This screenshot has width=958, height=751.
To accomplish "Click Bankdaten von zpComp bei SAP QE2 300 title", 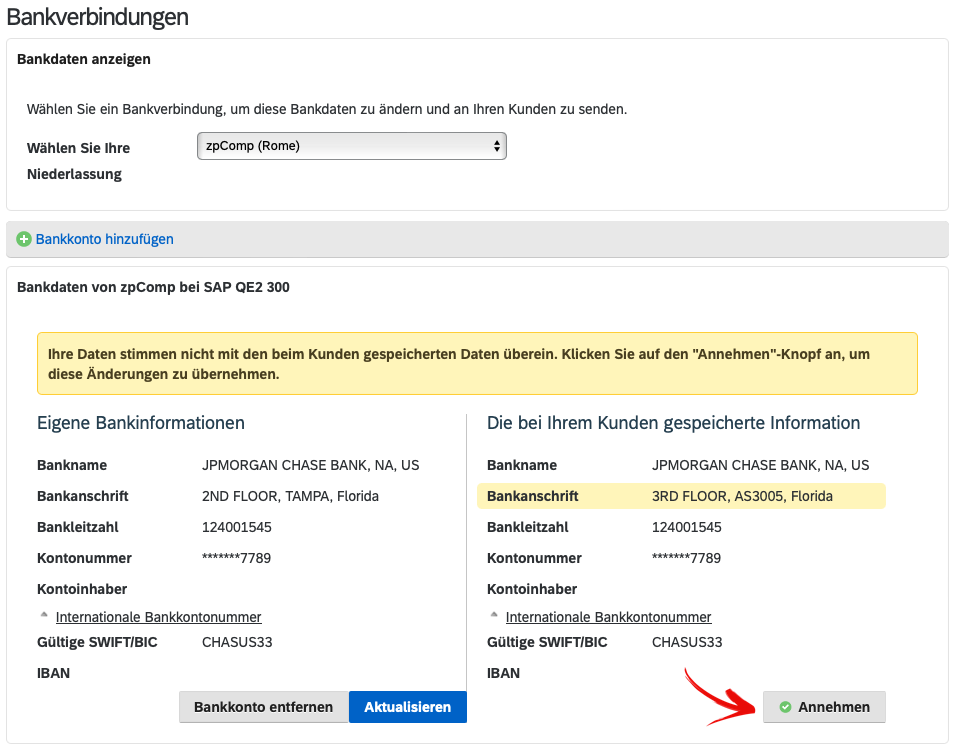I will point(153,287).
